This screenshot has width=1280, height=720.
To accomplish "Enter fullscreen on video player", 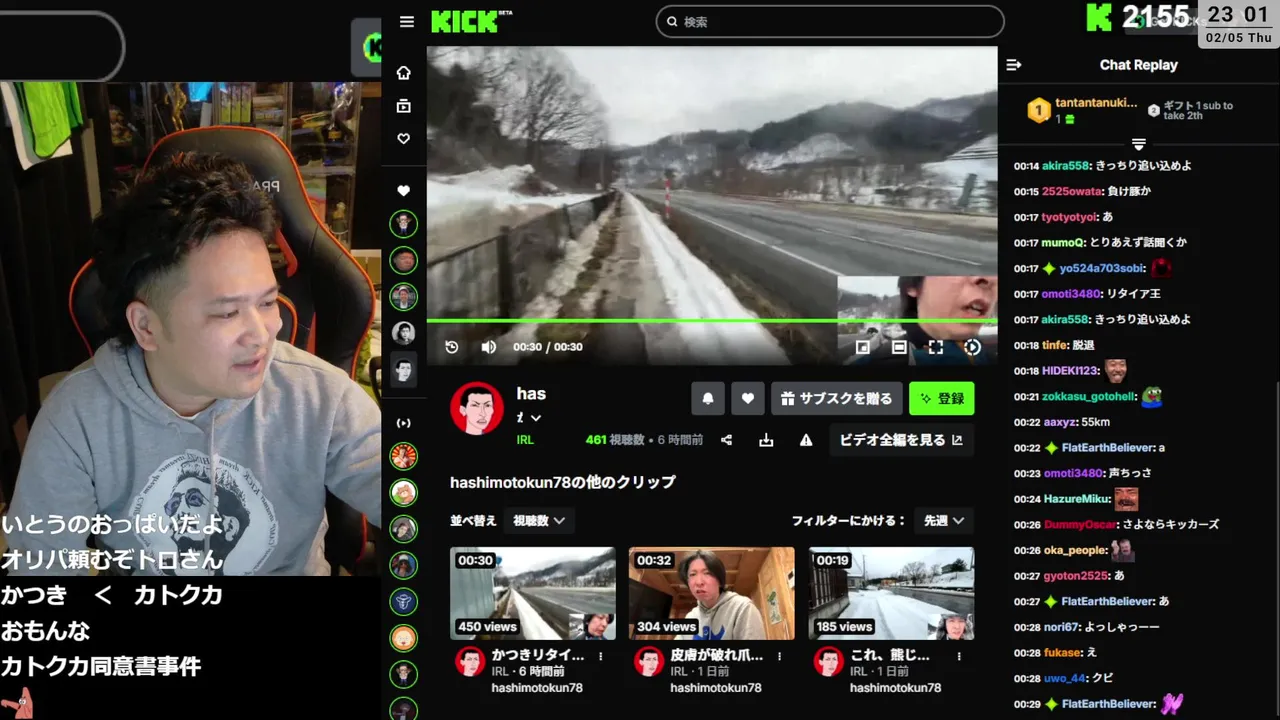I will (x=936, y=347).
